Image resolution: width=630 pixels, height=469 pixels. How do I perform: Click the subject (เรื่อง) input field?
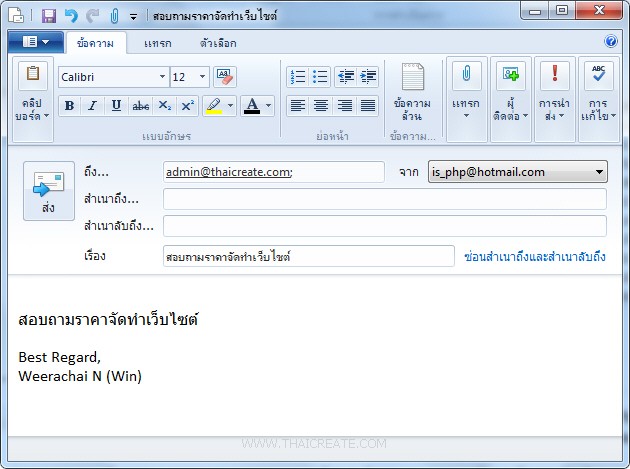pyautogui.click(x=309, y=256)
